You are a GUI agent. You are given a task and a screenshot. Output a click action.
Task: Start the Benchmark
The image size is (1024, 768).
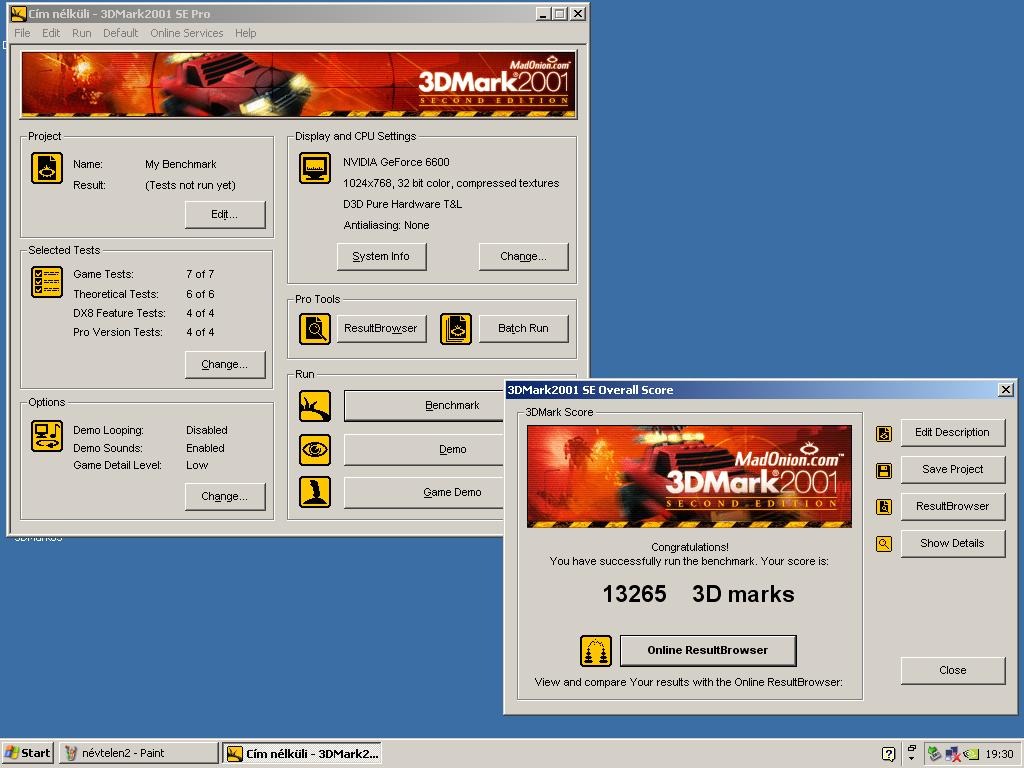pos(424,406)
